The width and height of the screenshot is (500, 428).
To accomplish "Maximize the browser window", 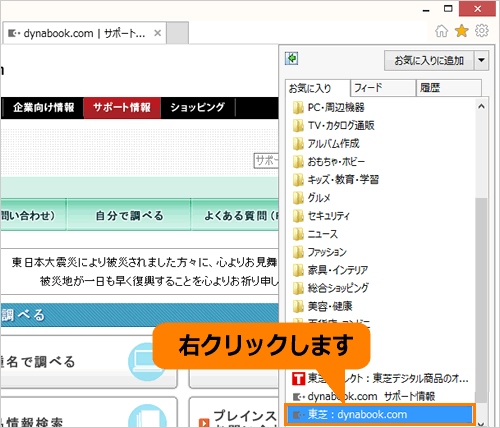I will [448, 9].
